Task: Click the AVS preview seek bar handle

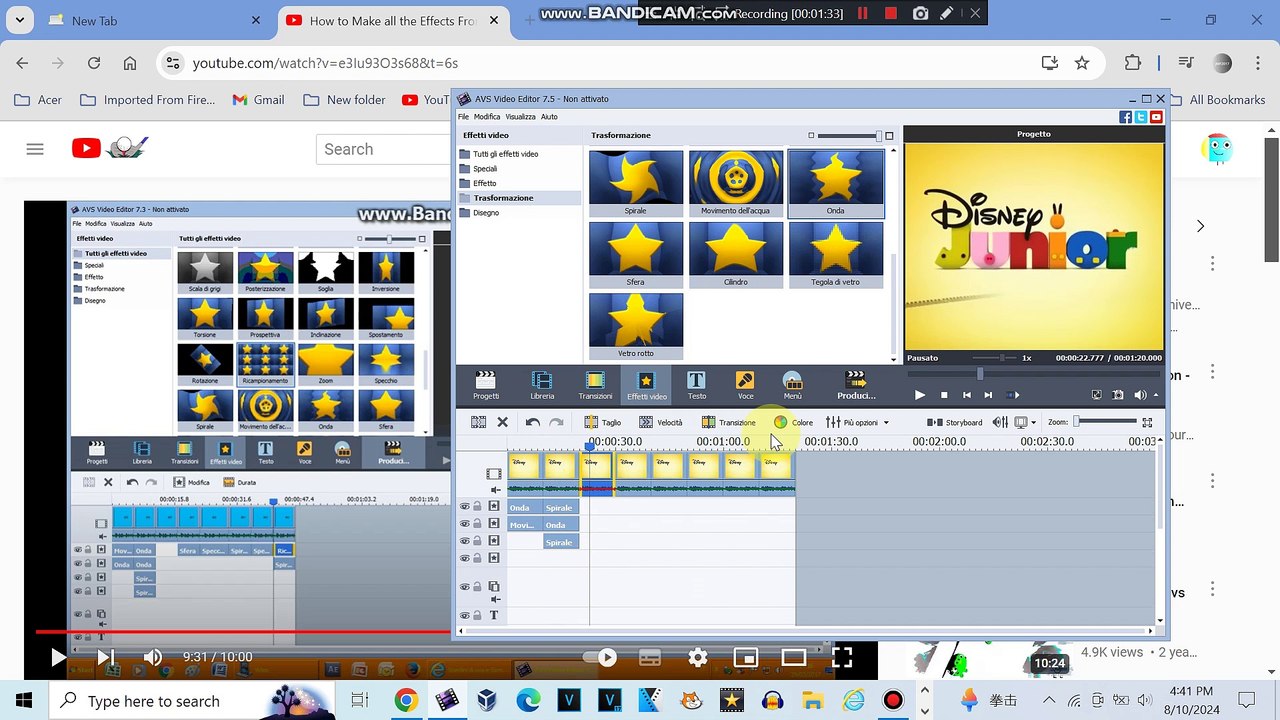Action: click(x=980, y=374)
